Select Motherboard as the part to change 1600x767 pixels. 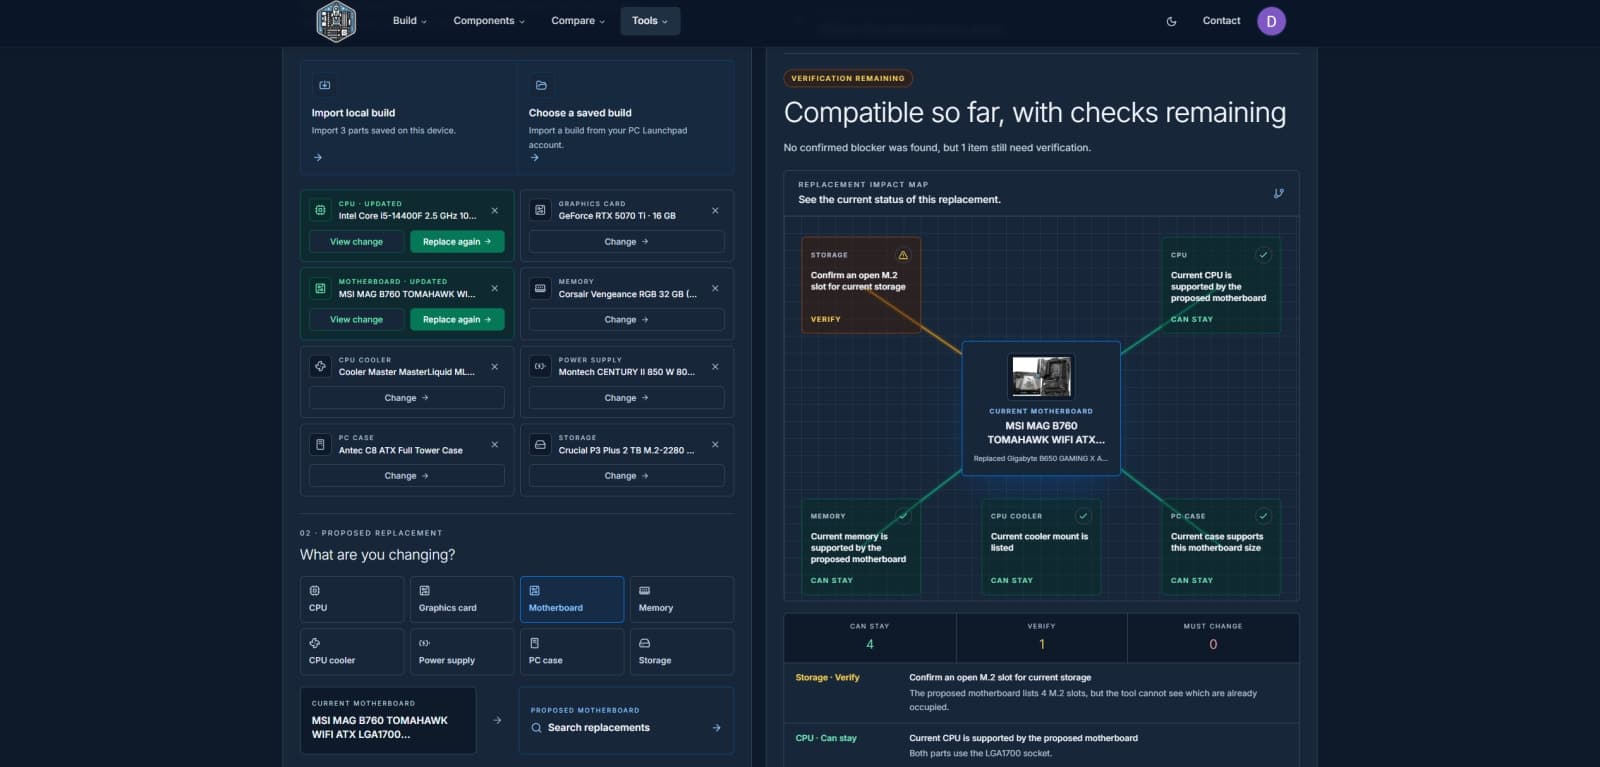tap(572, 599)
